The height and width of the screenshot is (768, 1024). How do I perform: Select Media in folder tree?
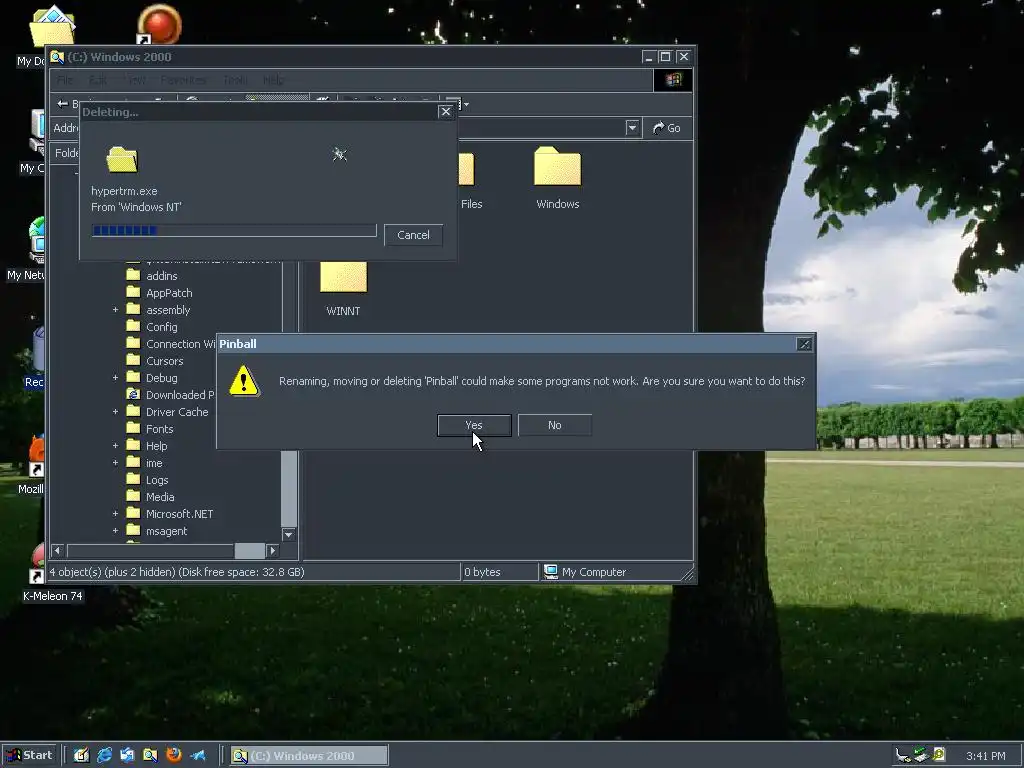pos(160,497)
